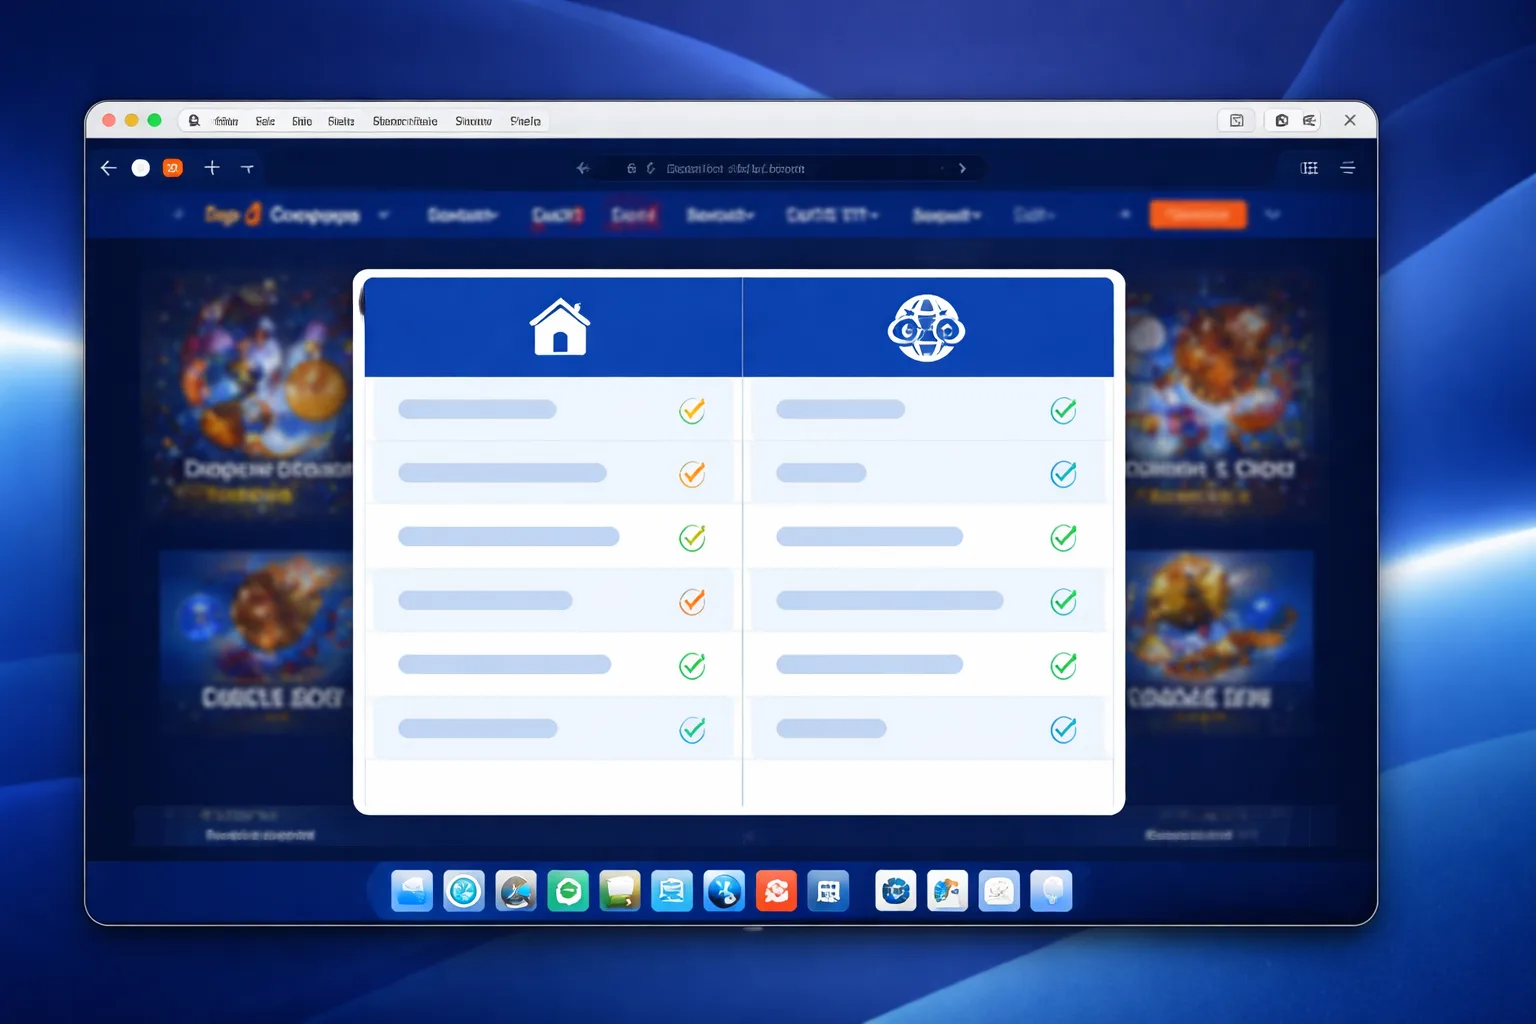Launch the round teal compass-like dock icon
This screenshot has width=1536, height=1024.
(x=464, y=891)
